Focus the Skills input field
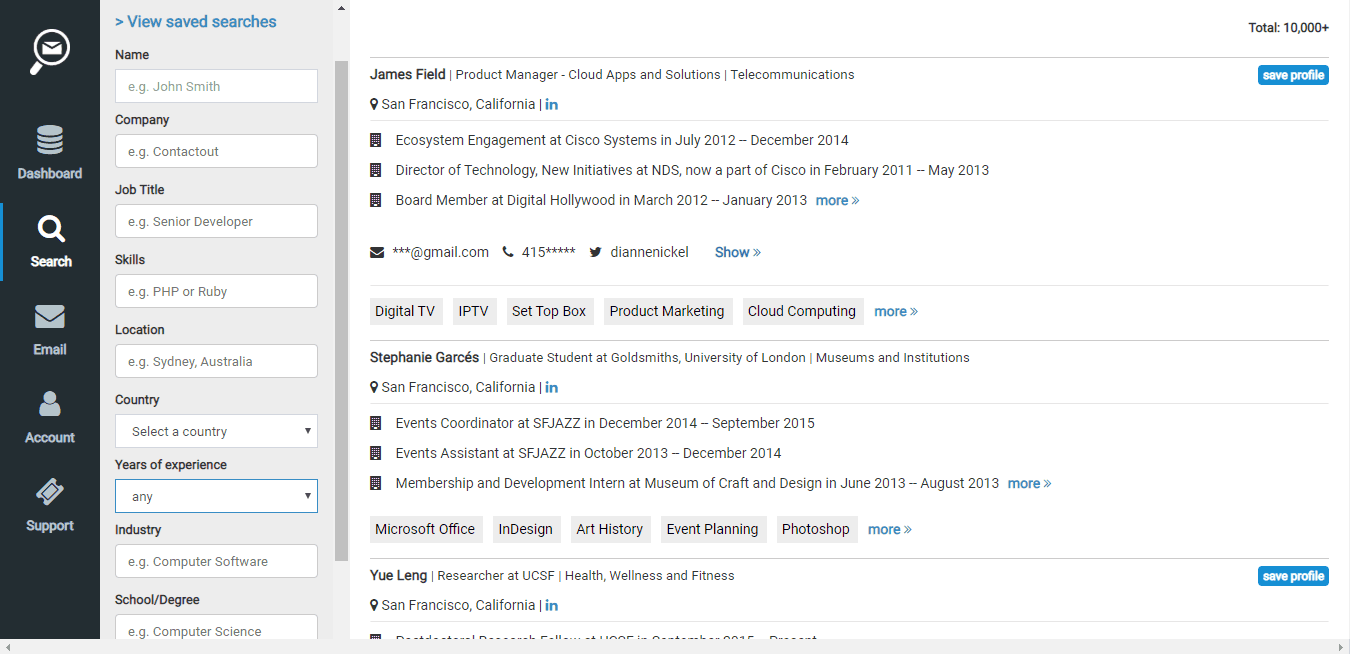Screen dimensions: 1350x654 tap(216, 291)
